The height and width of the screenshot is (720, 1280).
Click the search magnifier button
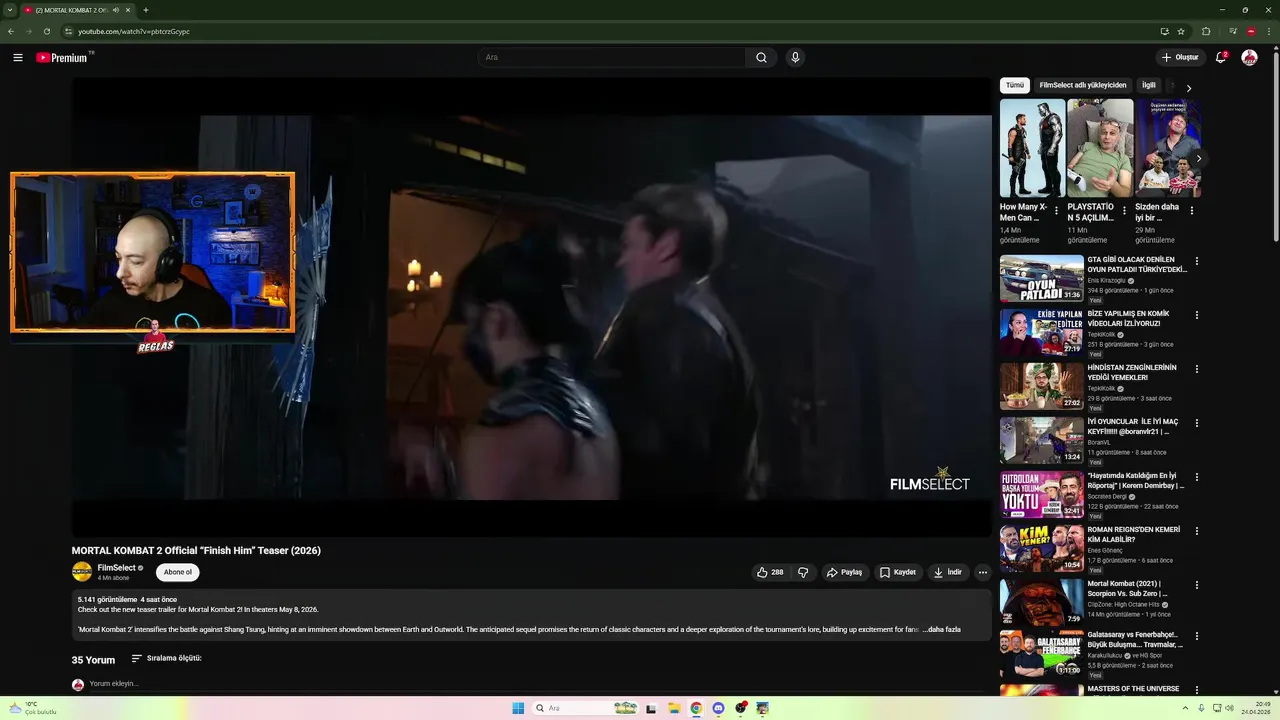[761, 58]
